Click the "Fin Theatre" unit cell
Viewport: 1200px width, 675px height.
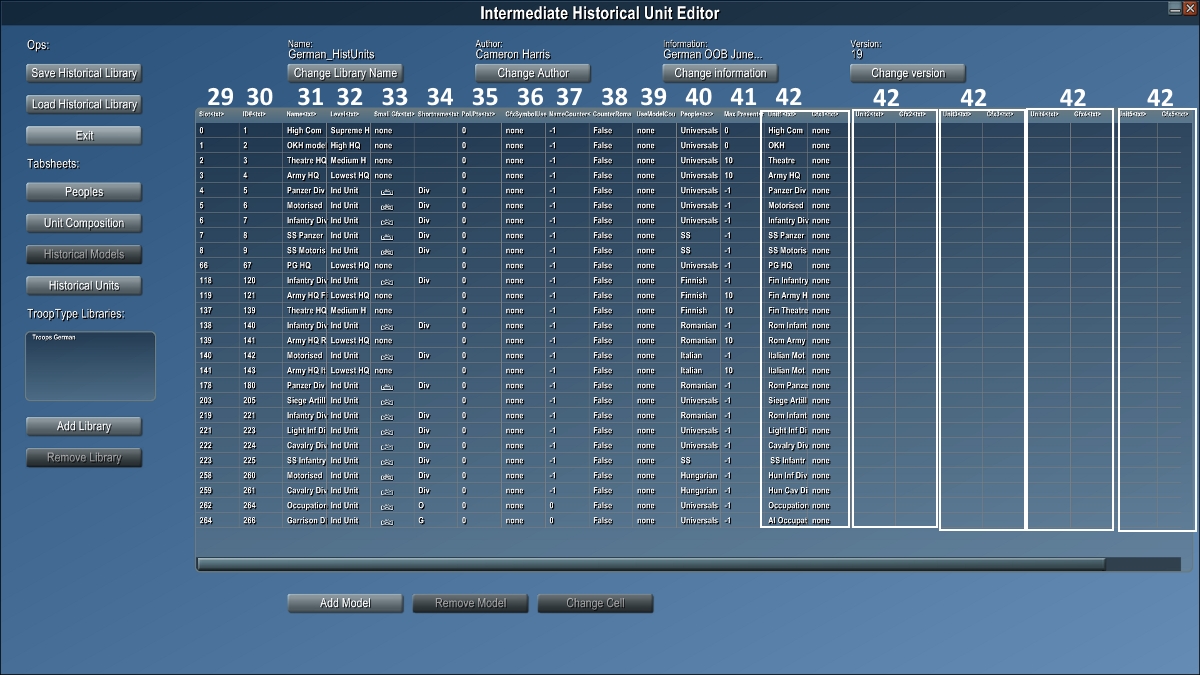click(x=787, y=311)
